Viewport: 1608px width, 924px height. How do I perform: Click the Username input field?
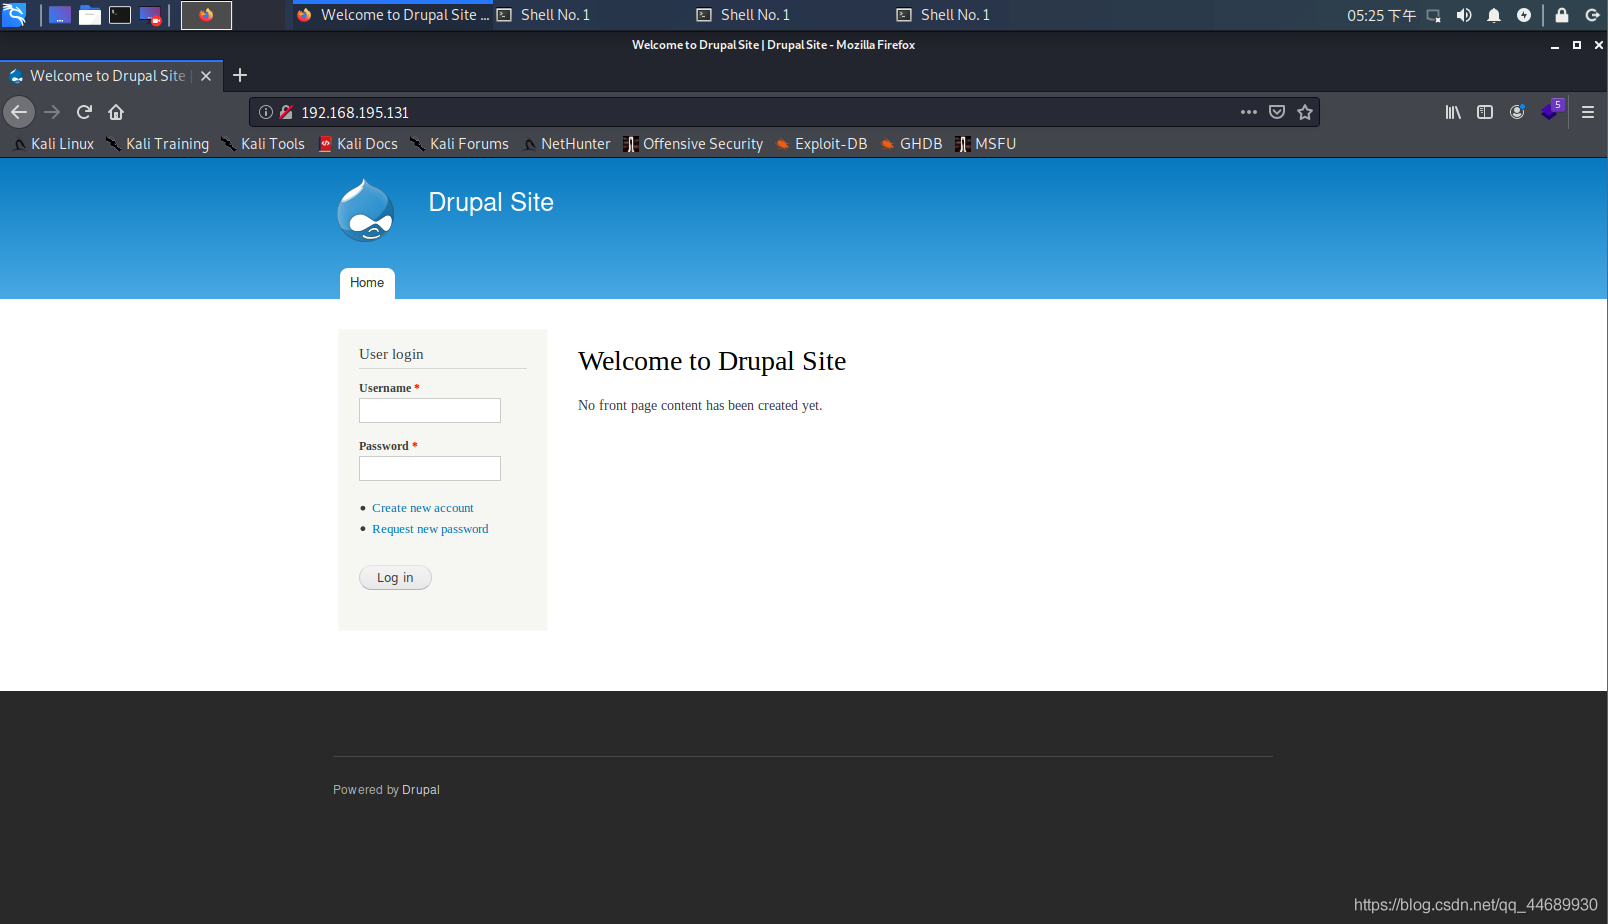coord(430,410)
